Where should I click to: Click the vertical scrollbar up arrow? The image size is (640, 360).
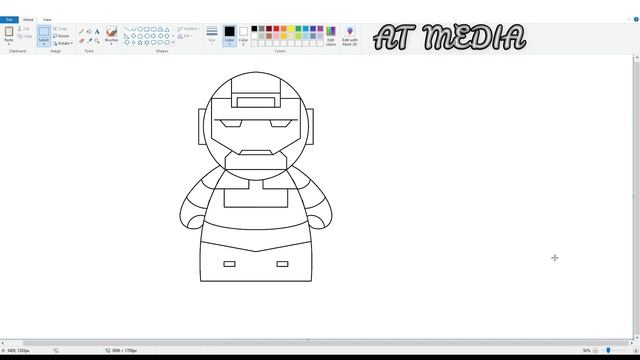coord(636,58)
